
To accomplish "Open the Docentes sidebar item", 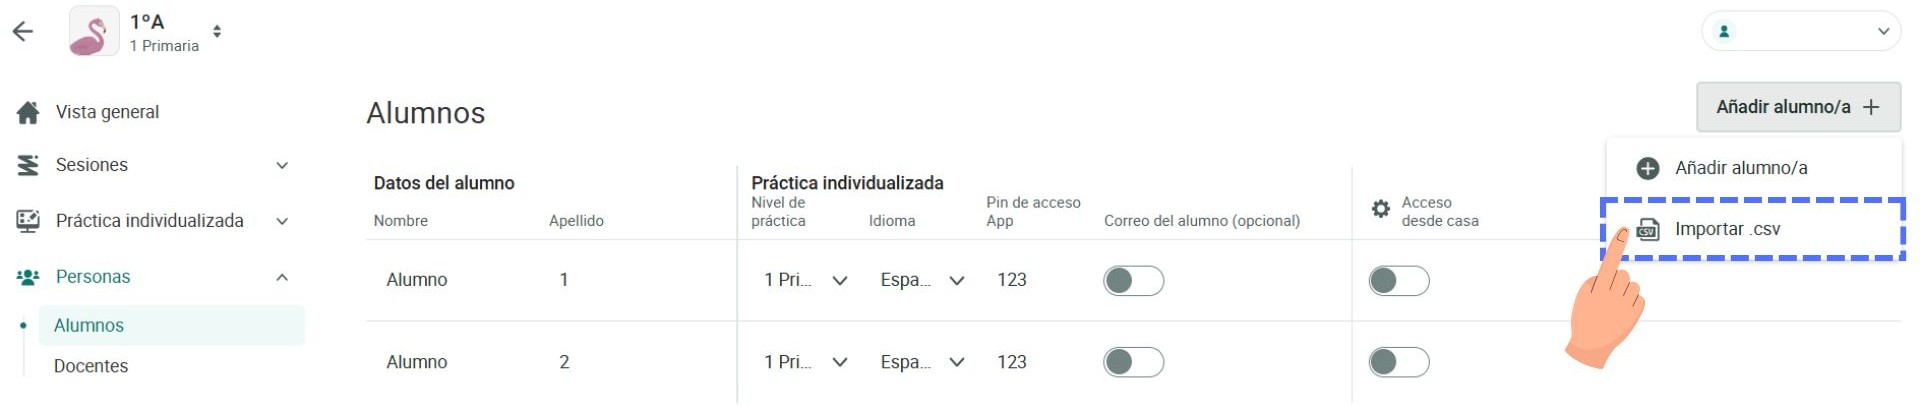I will click(91, 366).
